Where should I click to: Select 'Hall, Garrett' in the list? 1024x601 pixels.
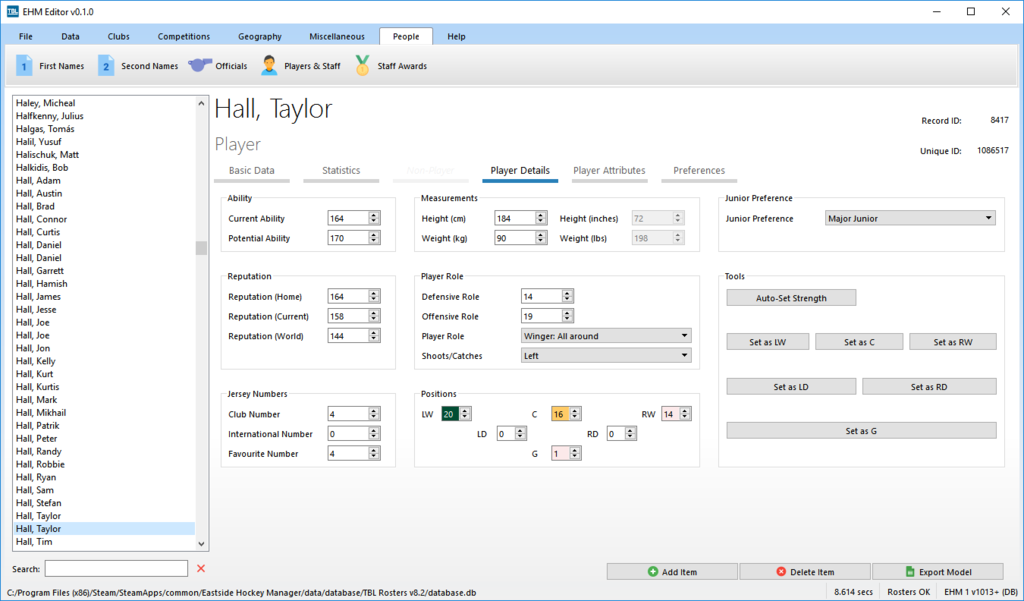tap(104, 270)
